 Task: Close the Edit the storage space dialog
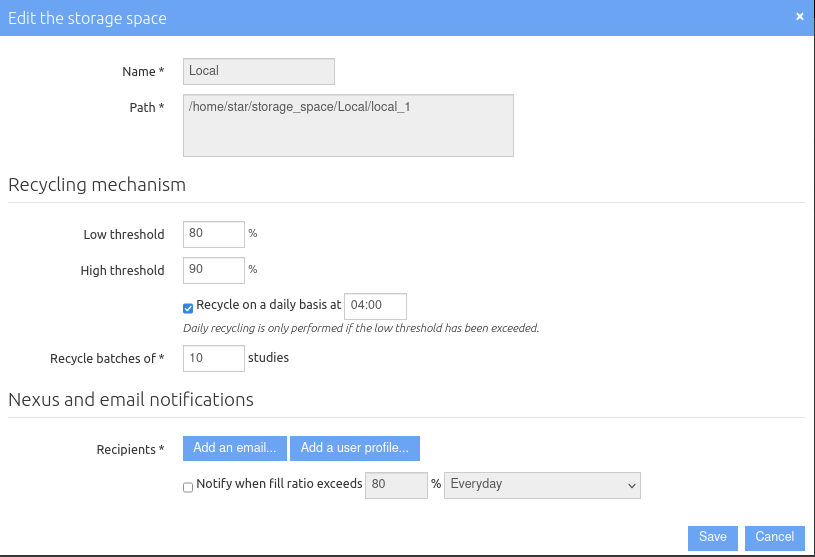coord(799,17)
